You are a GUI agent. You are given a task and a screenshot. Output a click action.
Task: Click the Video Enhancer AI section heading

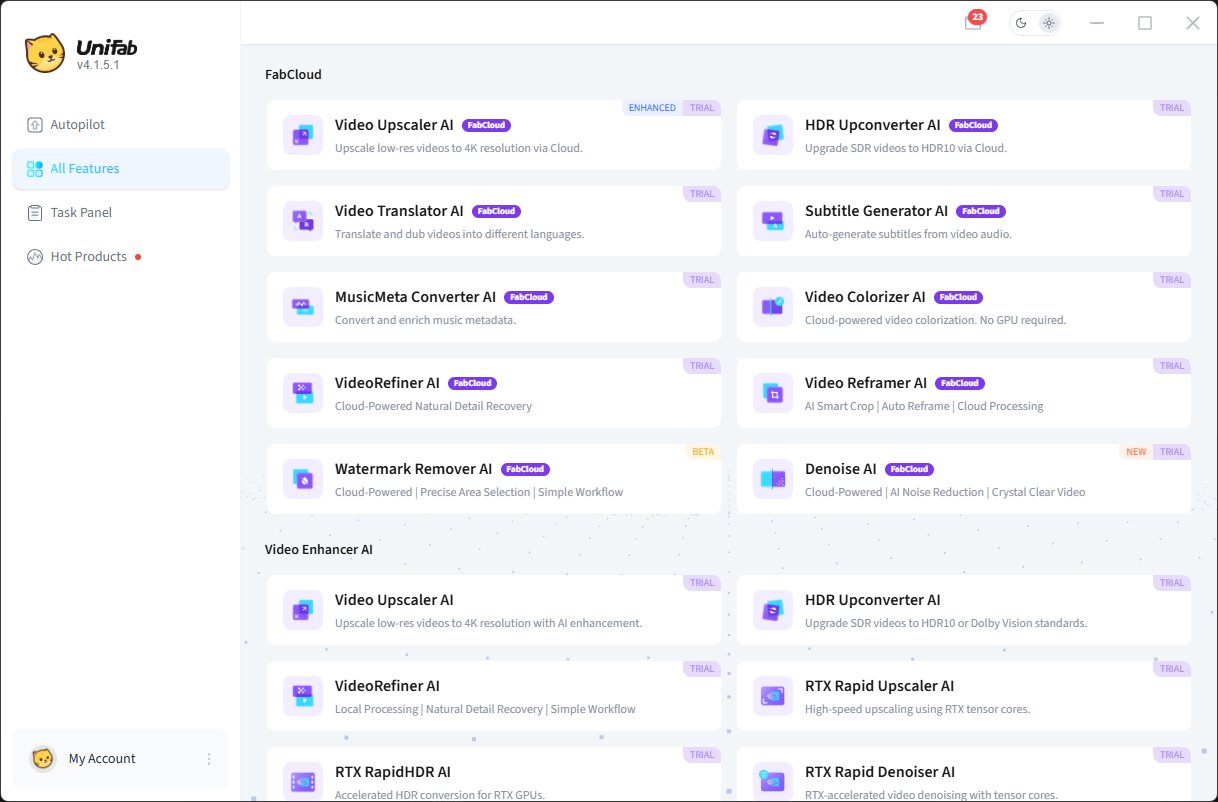click(x=319, y=550)
